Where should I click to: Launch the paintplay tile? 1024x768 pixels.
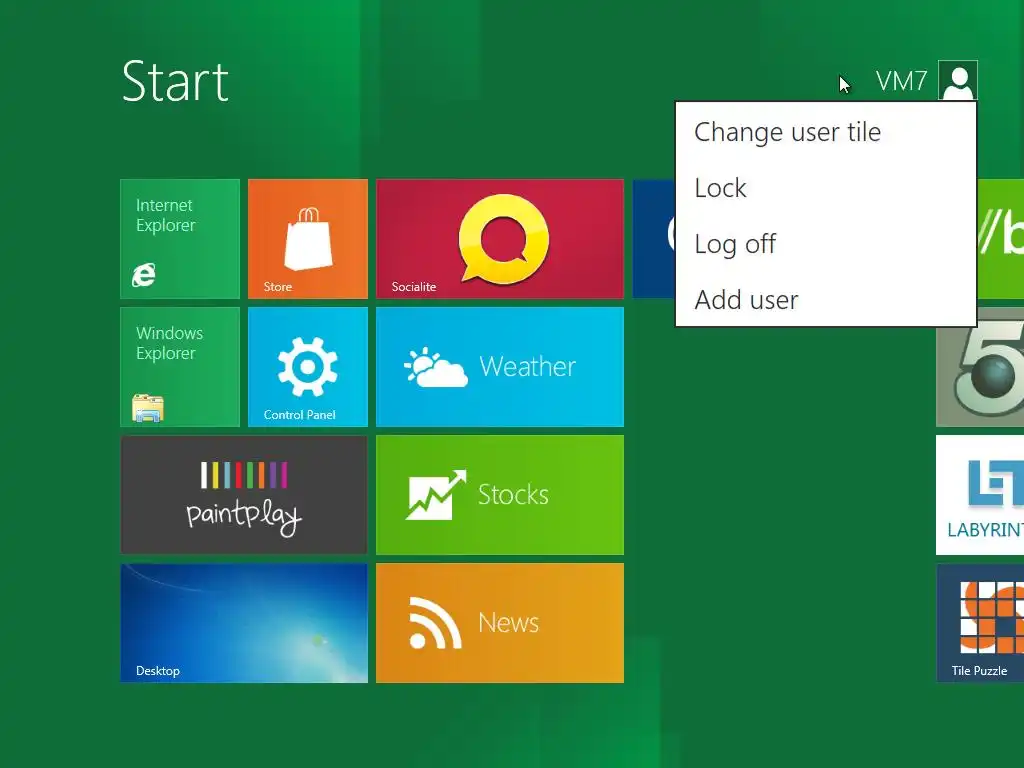pyautogui.click(x=244, y=495)
